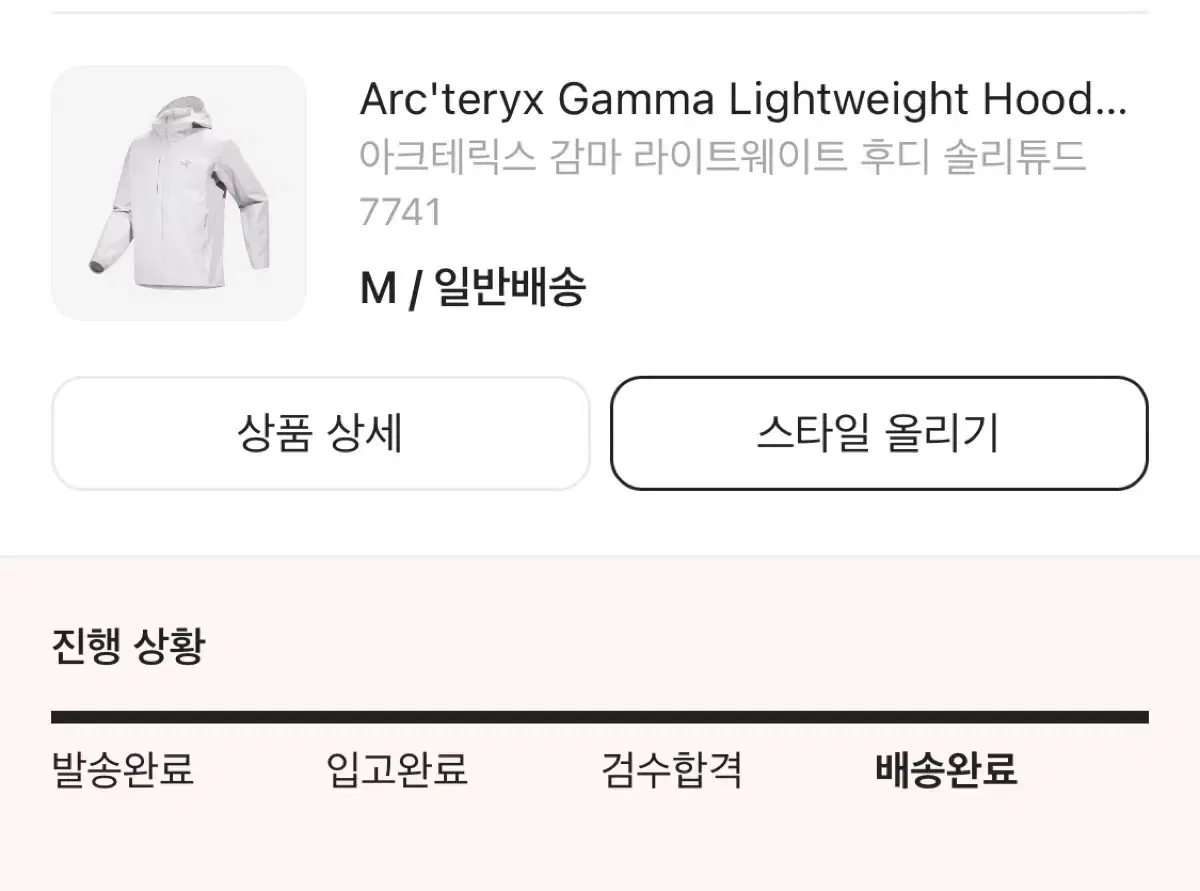Screen dimensions: 1200x891
Task: Select the bold 배송완료 delivery complete step
Action: [x=946, y=770]
